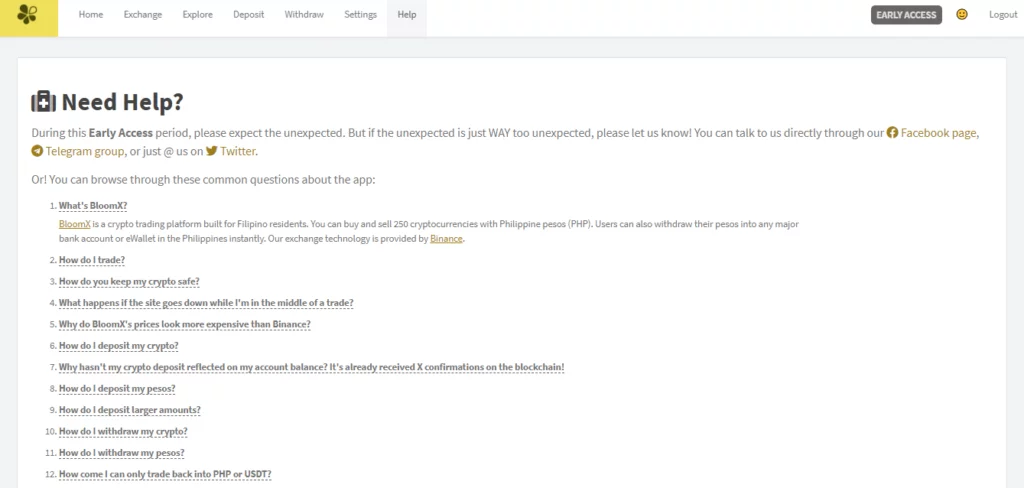Viewport: 1024px width, 488px height.
Task: Click the bold "Early Access" text in paragraph
Action: coord(121,133)
